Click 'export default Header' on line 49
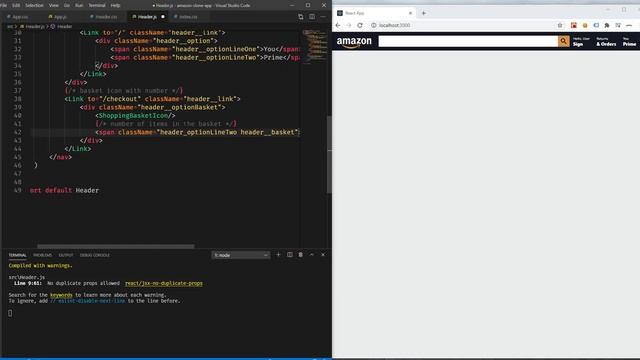Viewport: 640px width, 360px height. click(64, 190)
